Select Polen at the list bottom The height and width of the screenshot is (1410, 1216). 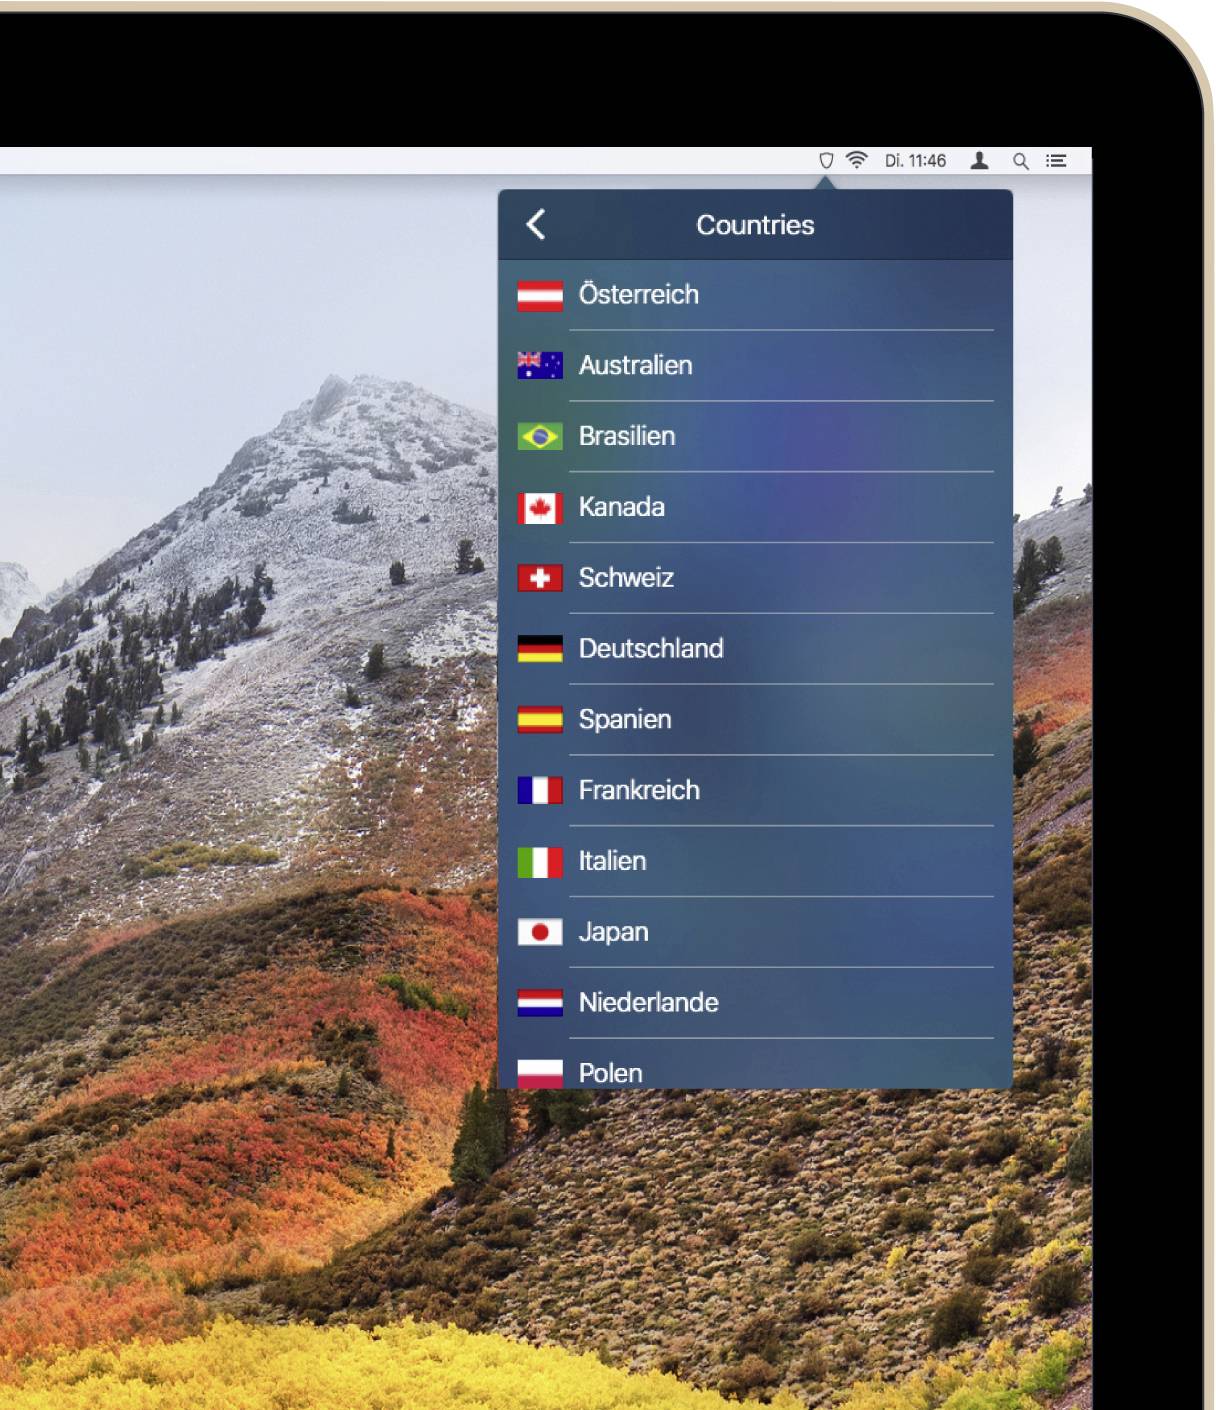(610, 1072)
